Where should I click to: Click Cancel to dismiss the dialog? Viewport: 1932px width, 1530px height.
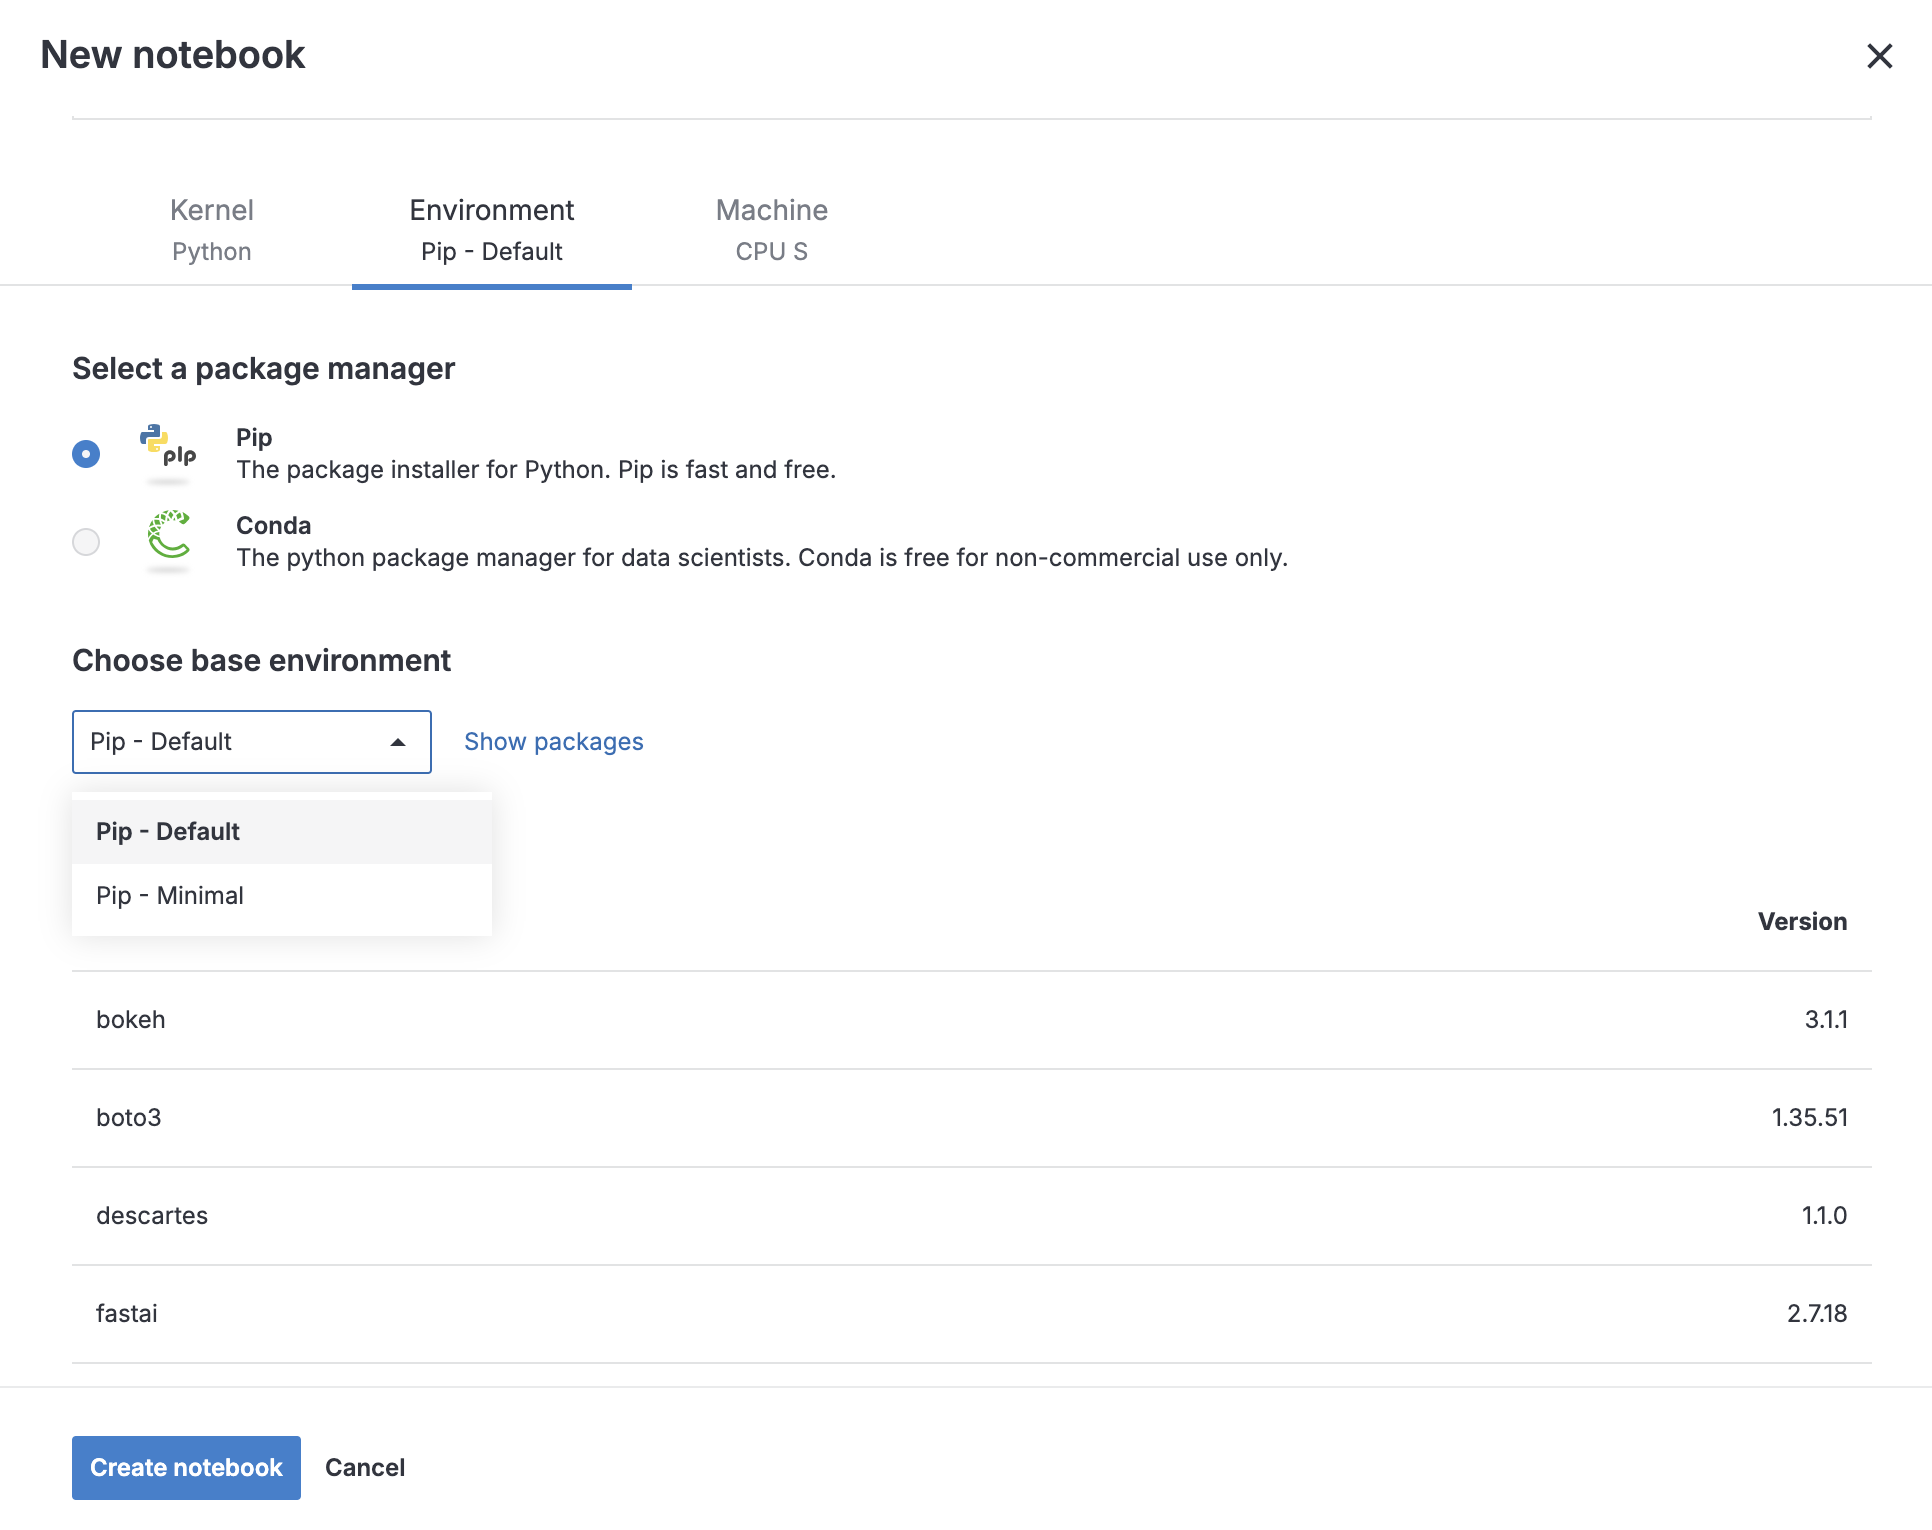pos(364,1467)
